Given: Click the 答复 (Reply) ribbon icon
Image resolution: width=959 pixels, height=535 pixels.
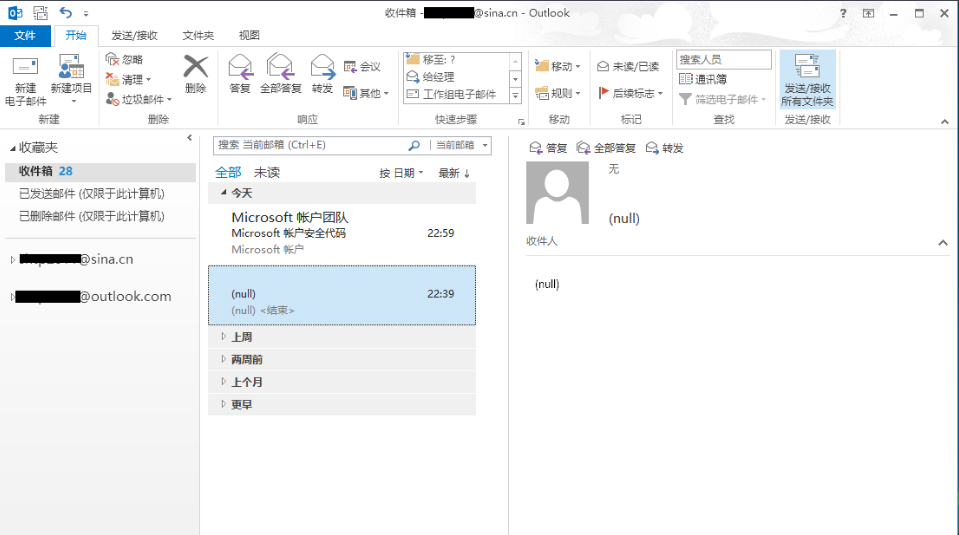Looking at the screenshot, I should pos(240,69).
